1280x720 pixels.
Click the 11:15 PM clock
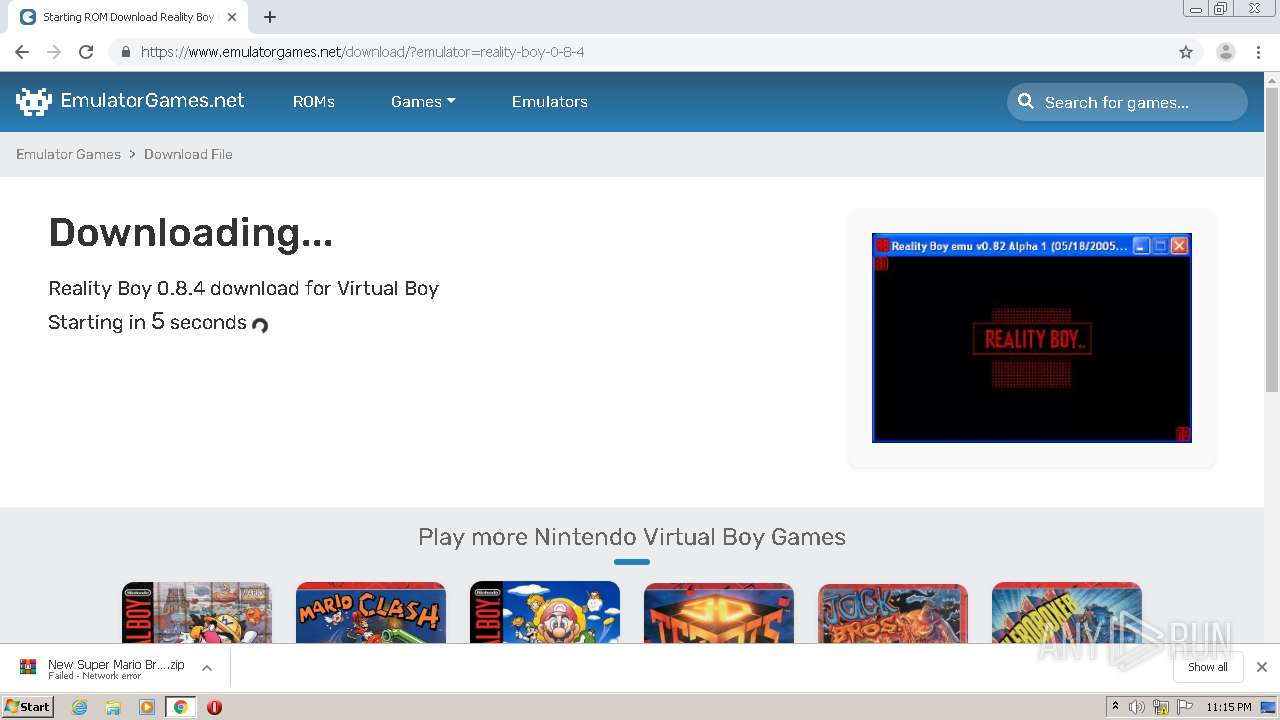[1229, 707]
